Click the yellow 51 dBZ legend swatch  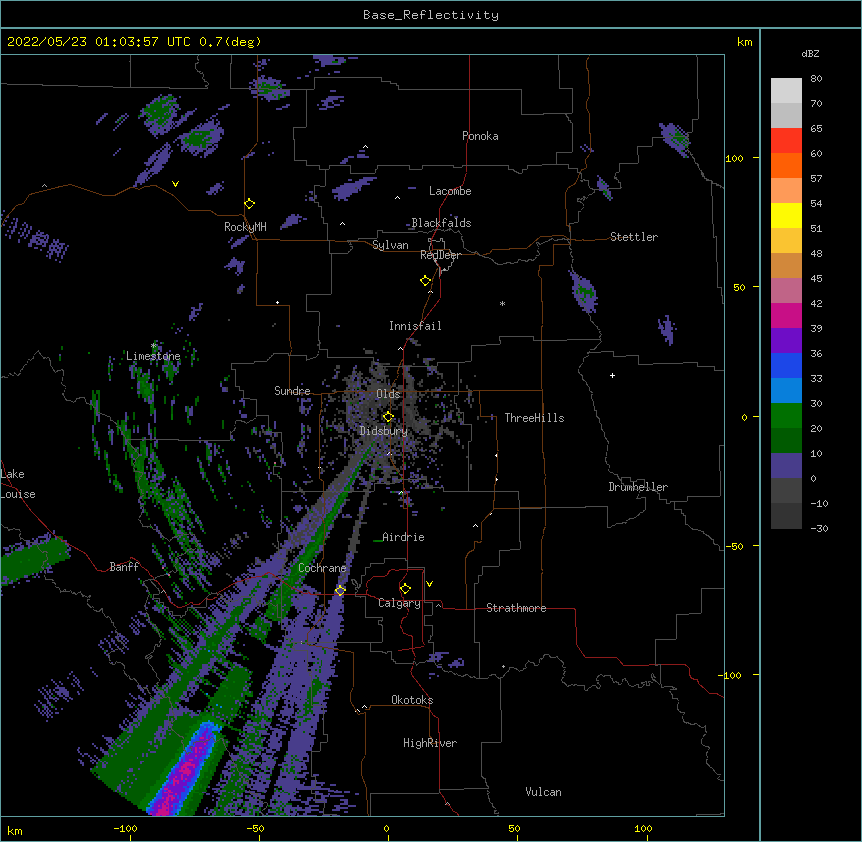tap(786, 216)
